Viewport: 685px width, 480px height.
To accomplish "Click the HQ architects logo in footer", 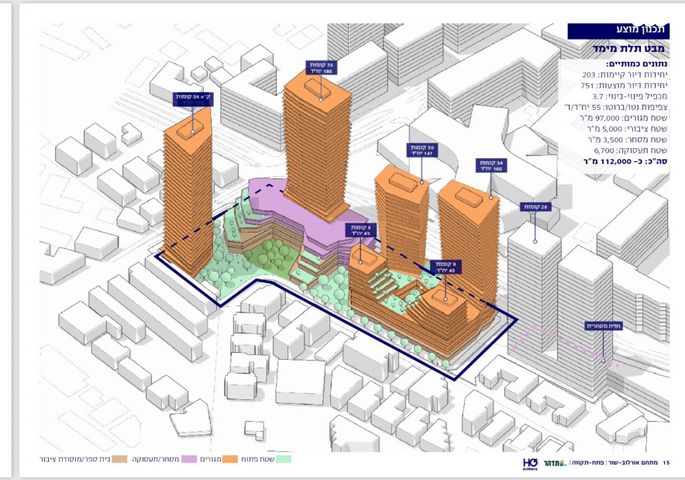I will point(530,463).
